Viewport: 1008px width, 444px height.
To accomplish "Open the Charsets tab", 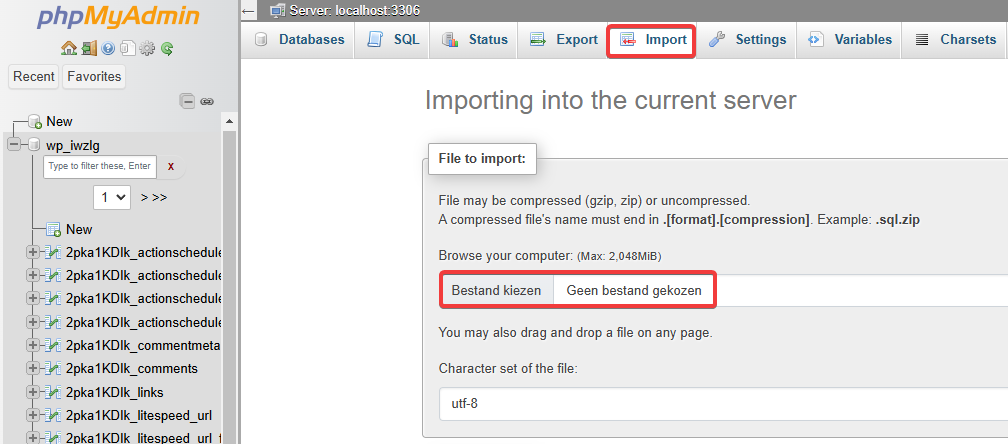I will coord(955,40).
